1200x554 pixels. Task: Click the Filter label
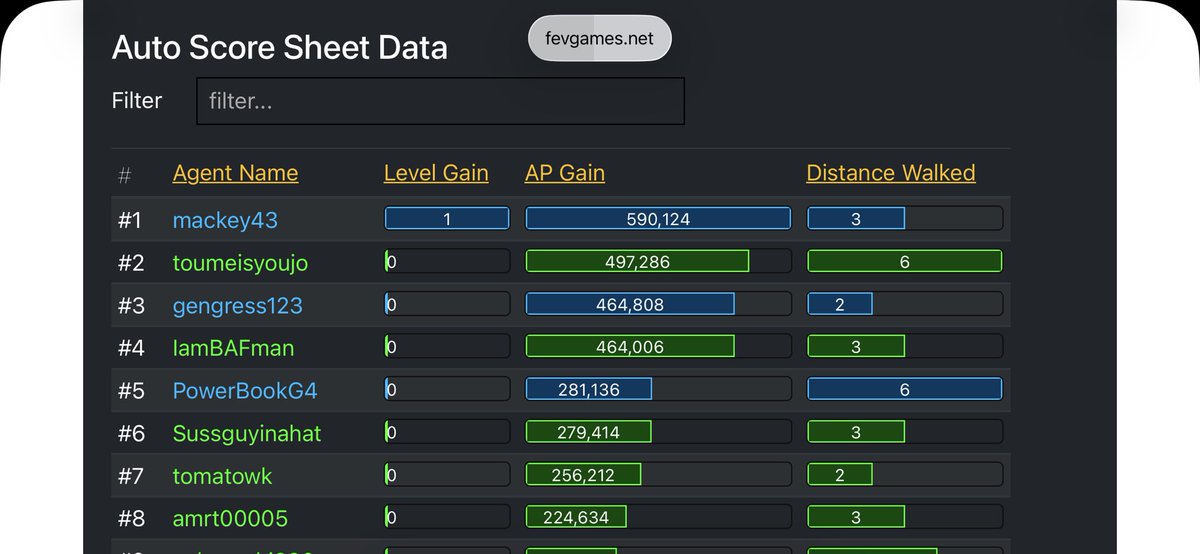pyautogui.click(x=137, y=100)
